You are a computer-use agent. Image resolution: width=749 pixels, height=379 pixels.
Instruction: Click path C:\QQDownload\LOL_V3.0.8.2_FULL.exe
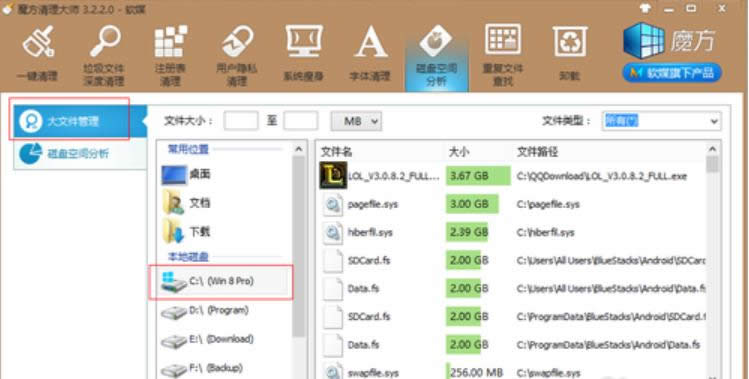point(601,176)
